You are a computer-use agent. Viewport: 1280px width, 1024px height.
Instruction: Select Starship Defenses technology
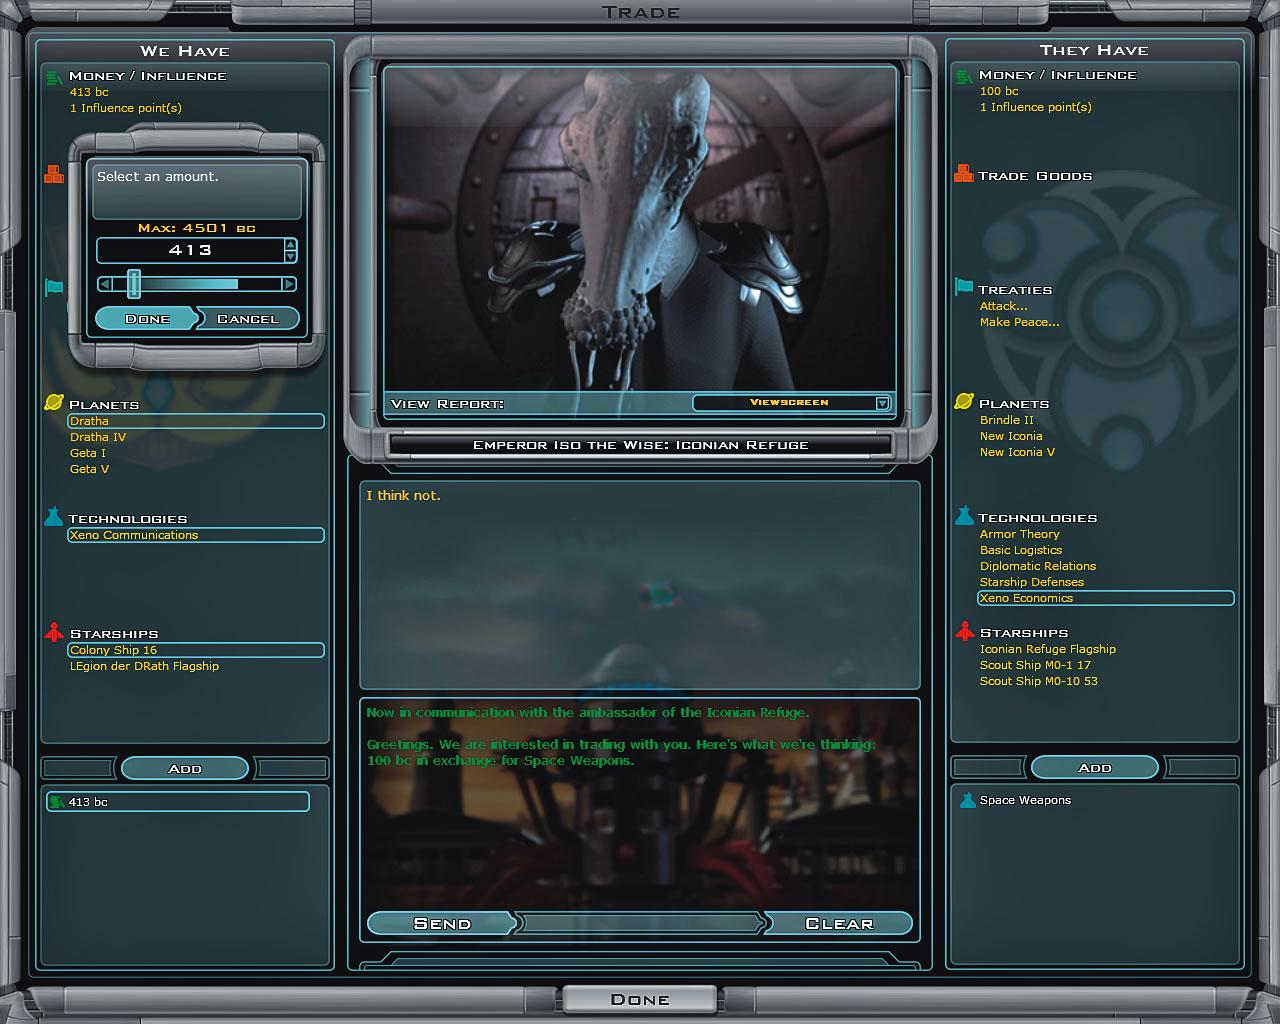(x=1032, y=582)
